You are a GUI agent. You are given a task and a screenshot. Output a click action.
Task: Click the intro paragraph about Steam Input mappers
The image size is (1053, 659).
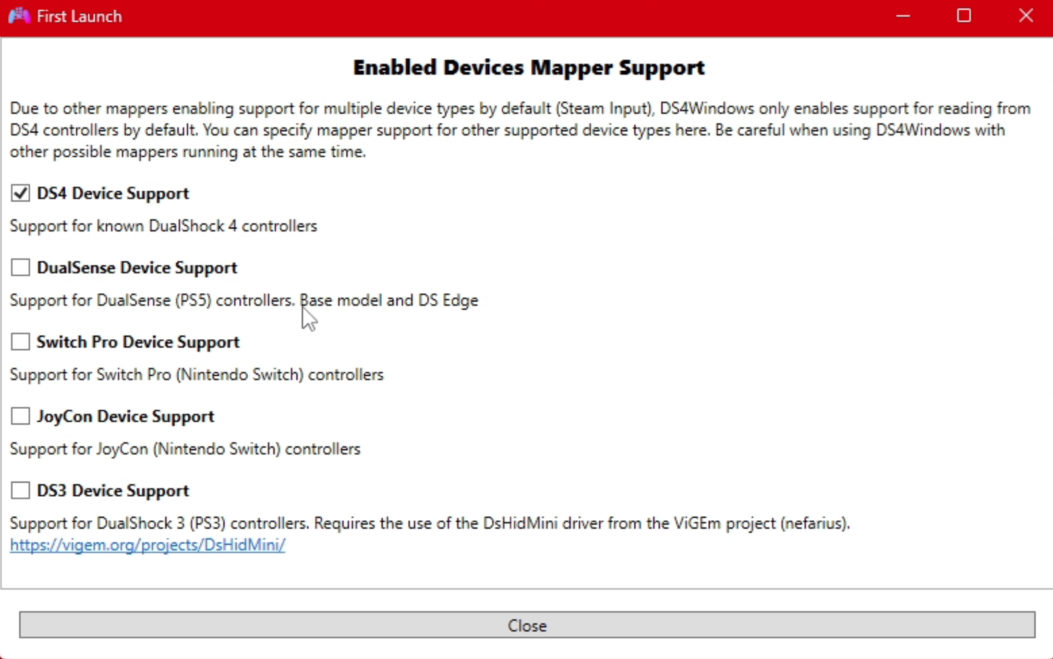(x=520, y=130)
